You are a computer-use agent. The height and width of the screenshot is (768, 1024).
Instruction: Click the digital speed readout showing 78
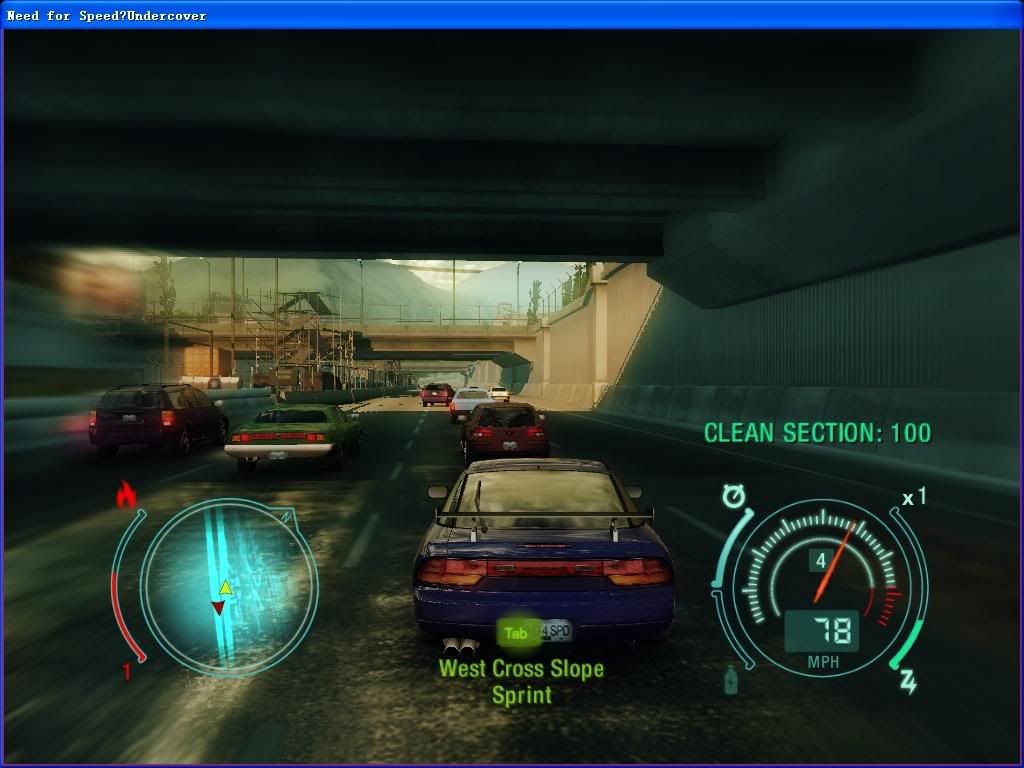tap(821, 631)
